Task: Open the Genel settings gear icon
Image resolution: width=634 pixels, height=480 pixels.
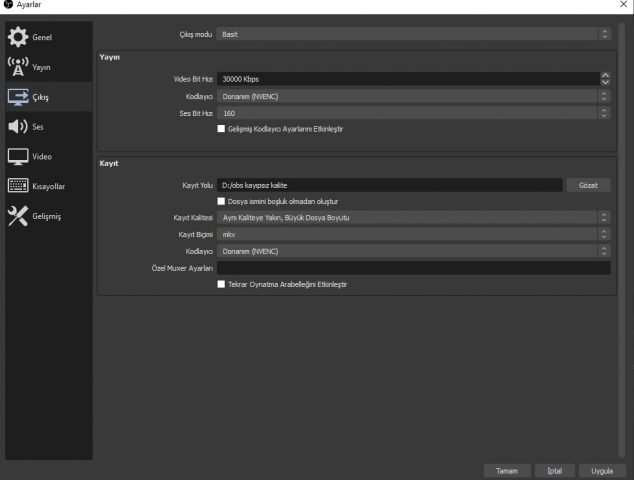Action: (18, 37)
